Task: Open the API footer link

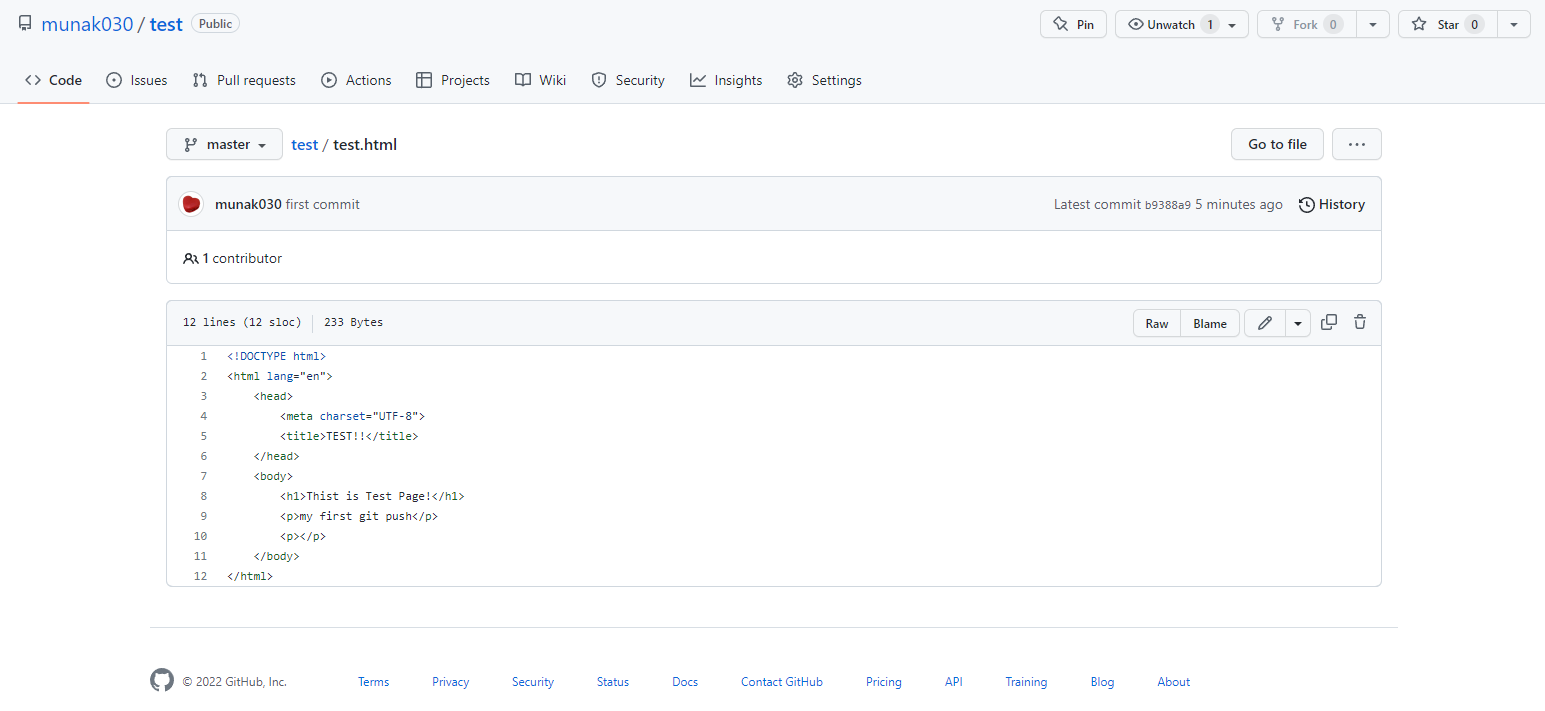Action: [x=954, y=682]
